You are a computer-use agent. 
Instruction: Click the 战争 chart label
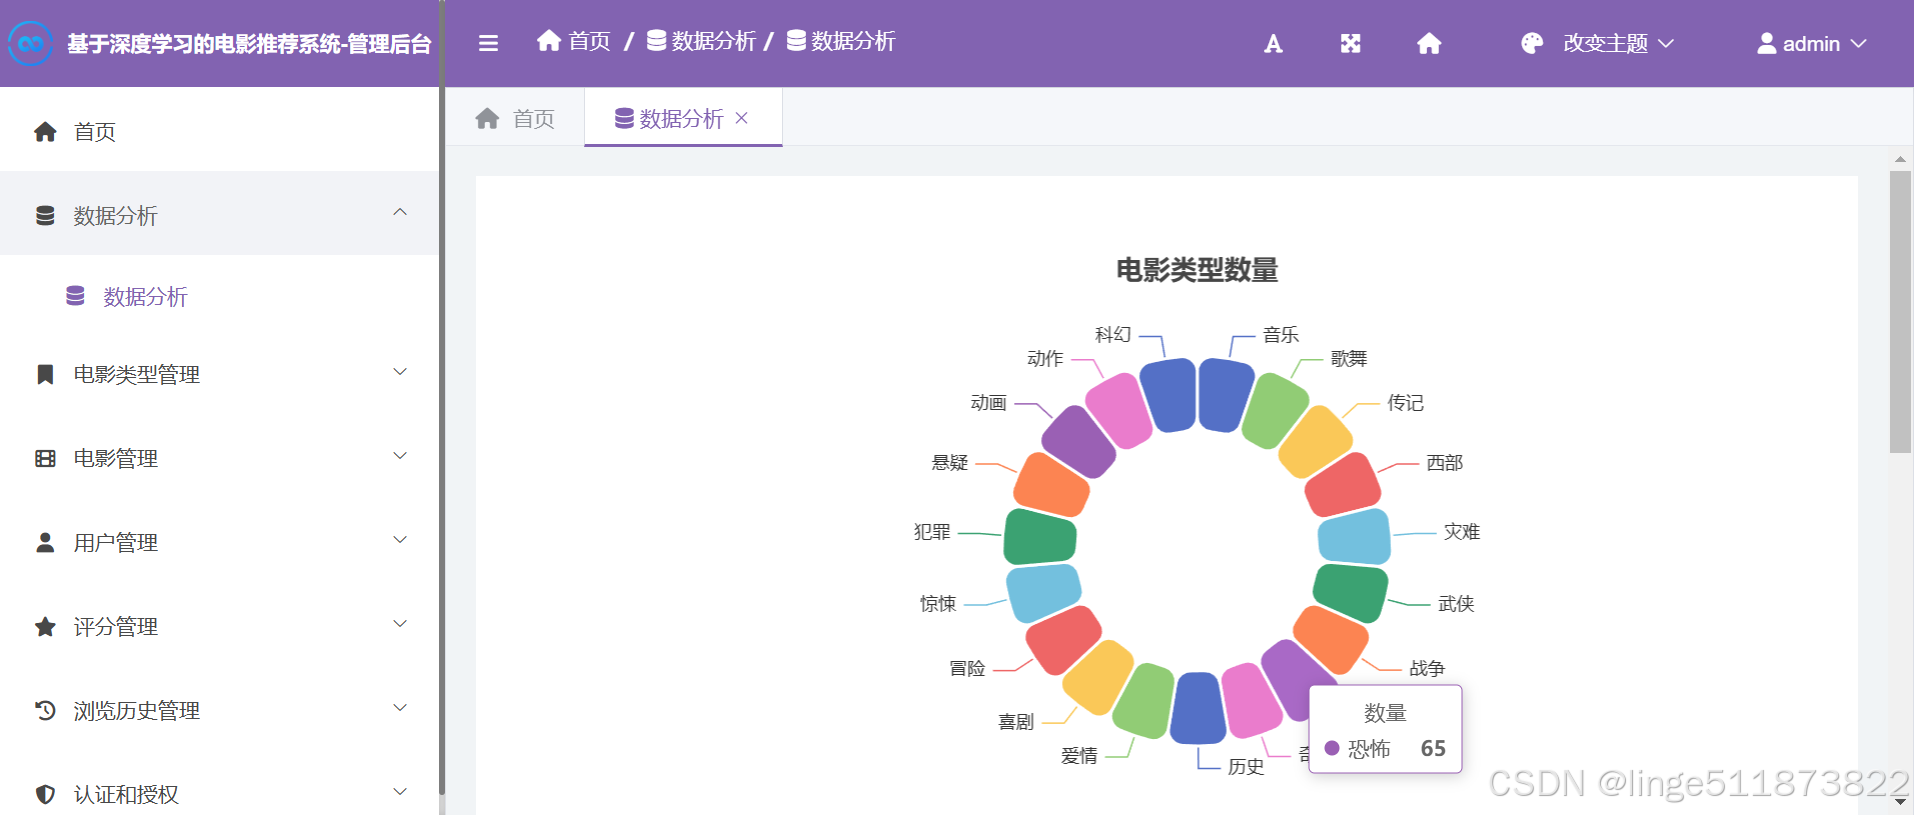(1427, 668)
